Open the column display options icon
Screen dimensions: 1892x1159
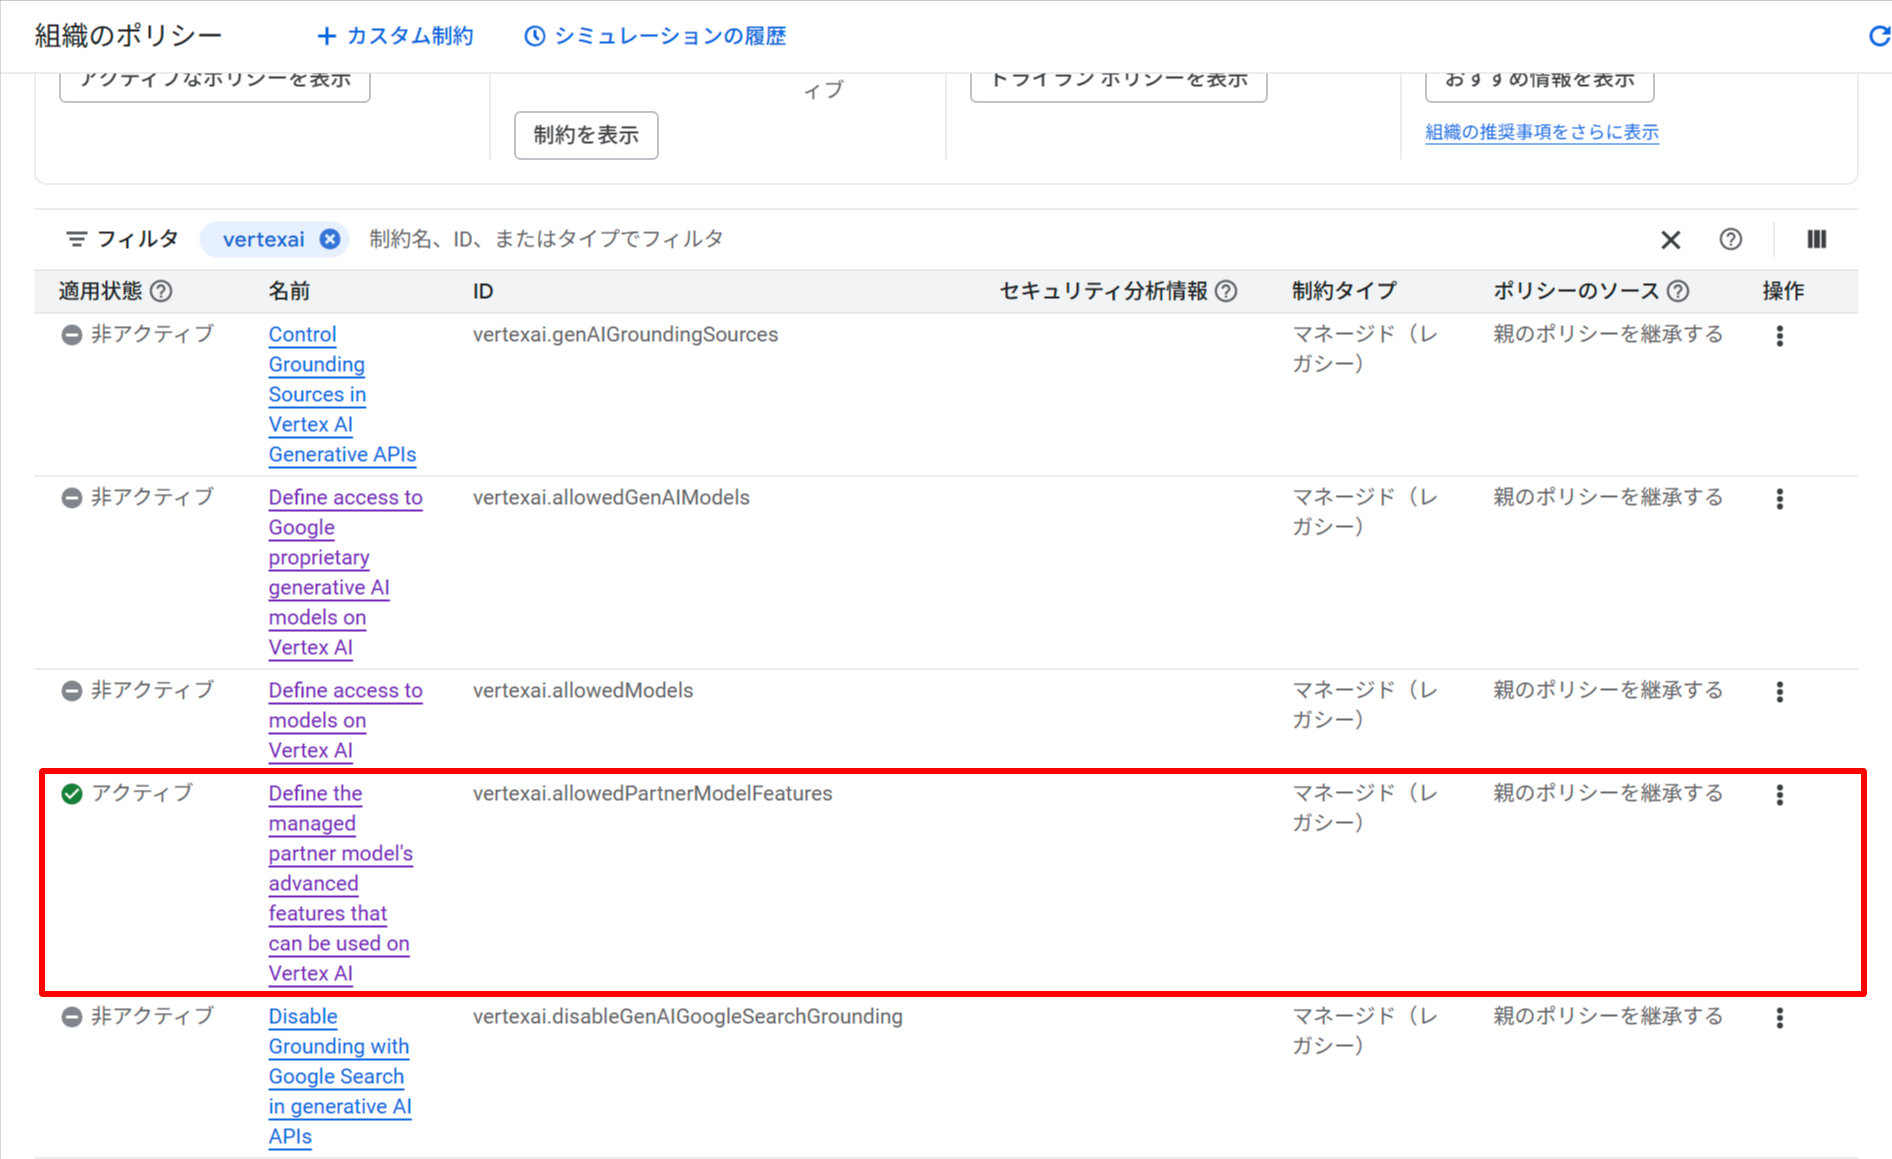1816,239
